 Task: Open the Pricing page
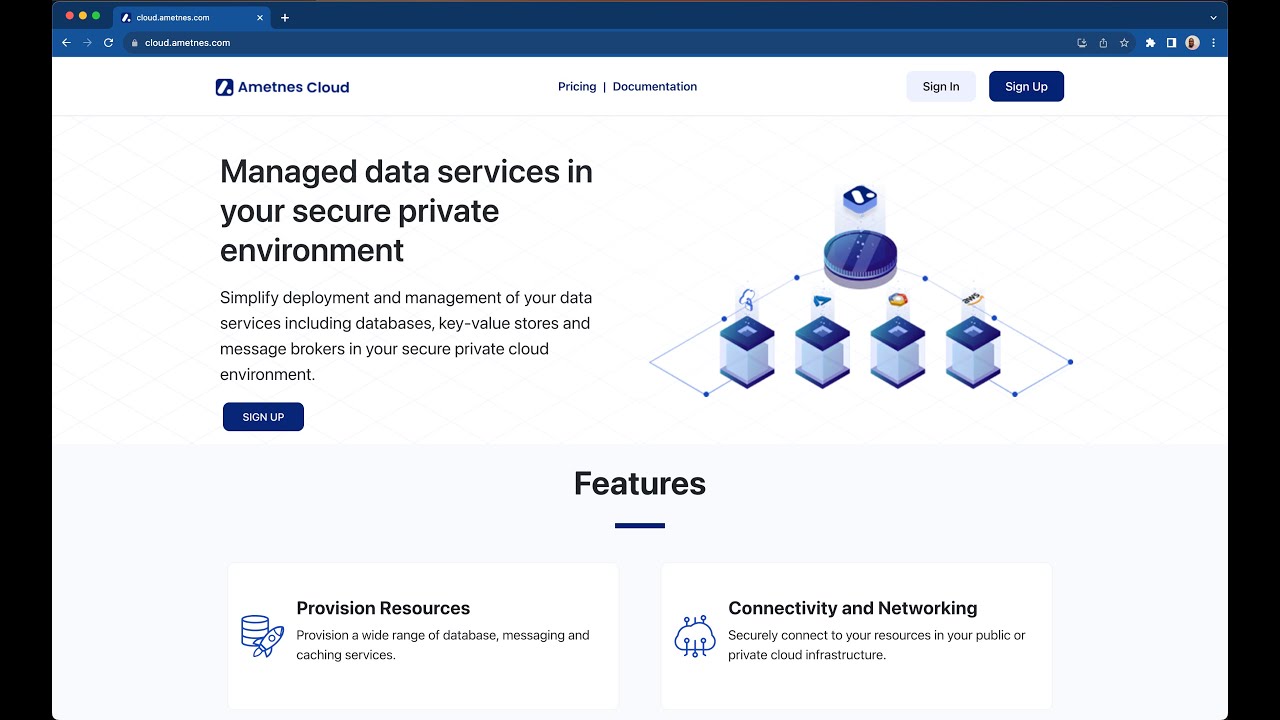click(577, 87)
